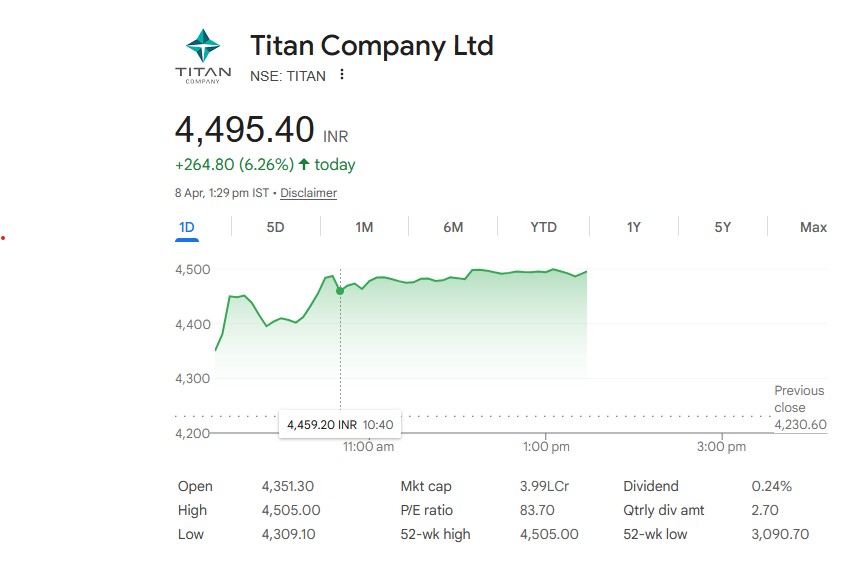Show the 1M price chart

click(x=364, y=227)
